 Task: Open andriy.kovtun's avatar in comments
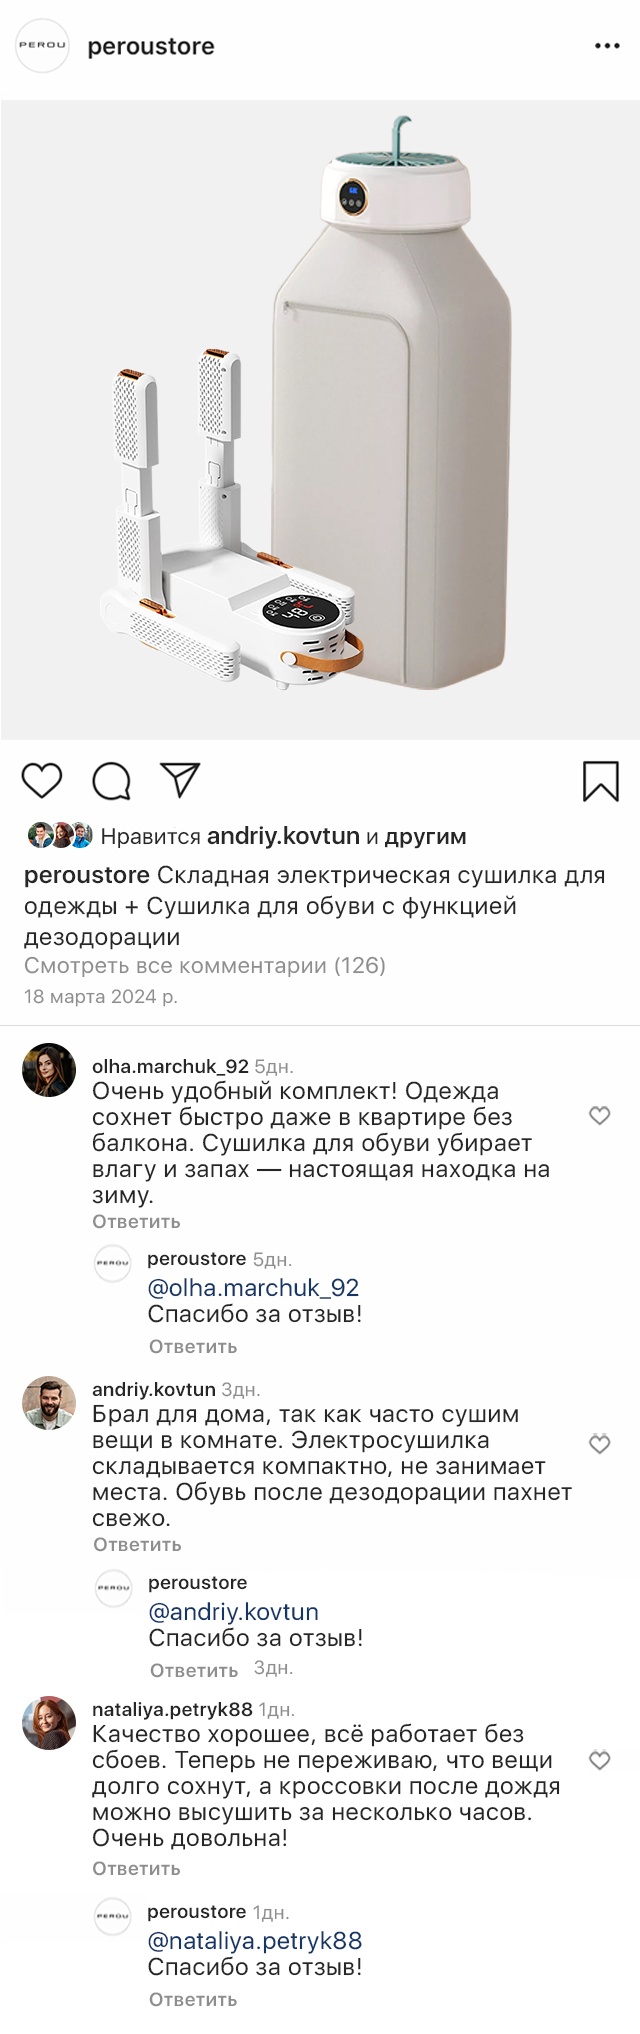click(49, 1404)
